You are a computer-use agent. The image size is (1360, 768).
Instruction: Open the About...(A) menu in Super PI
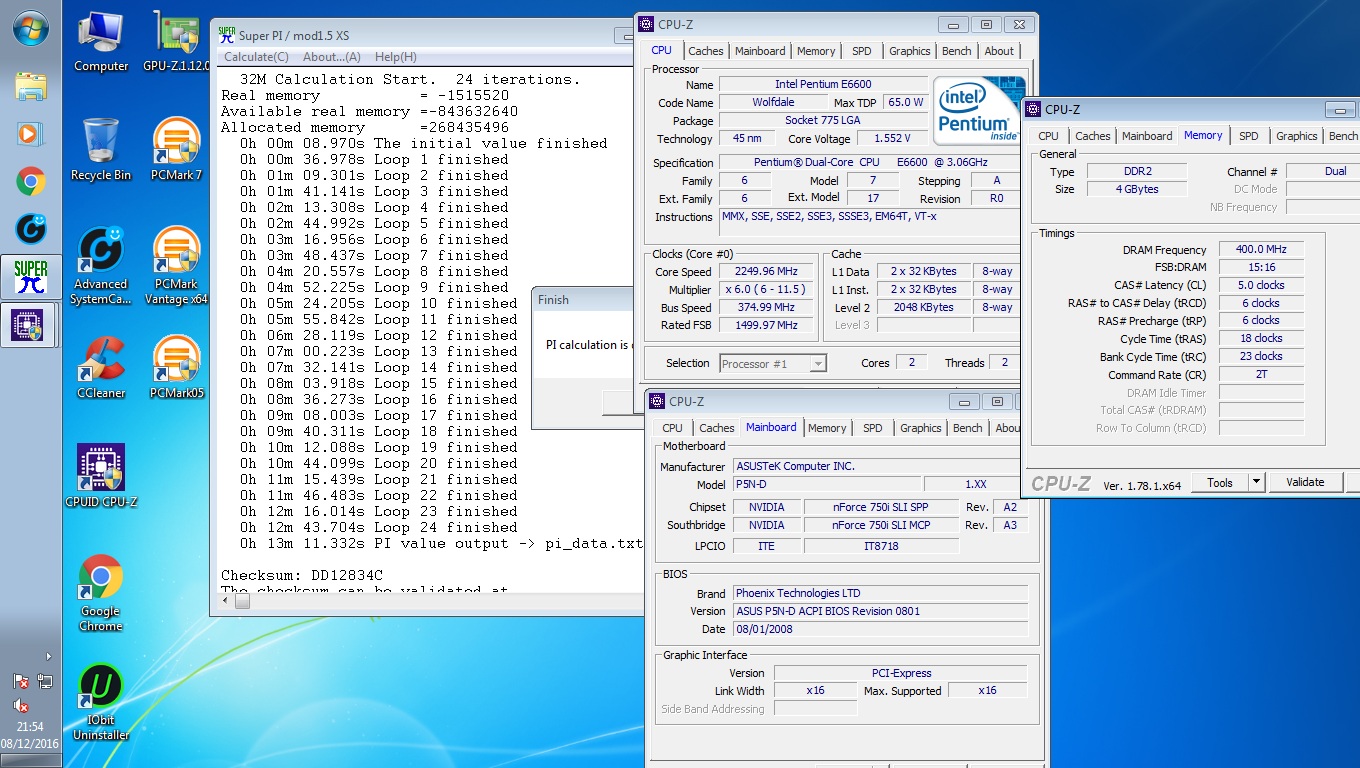[x=331, y=57]
